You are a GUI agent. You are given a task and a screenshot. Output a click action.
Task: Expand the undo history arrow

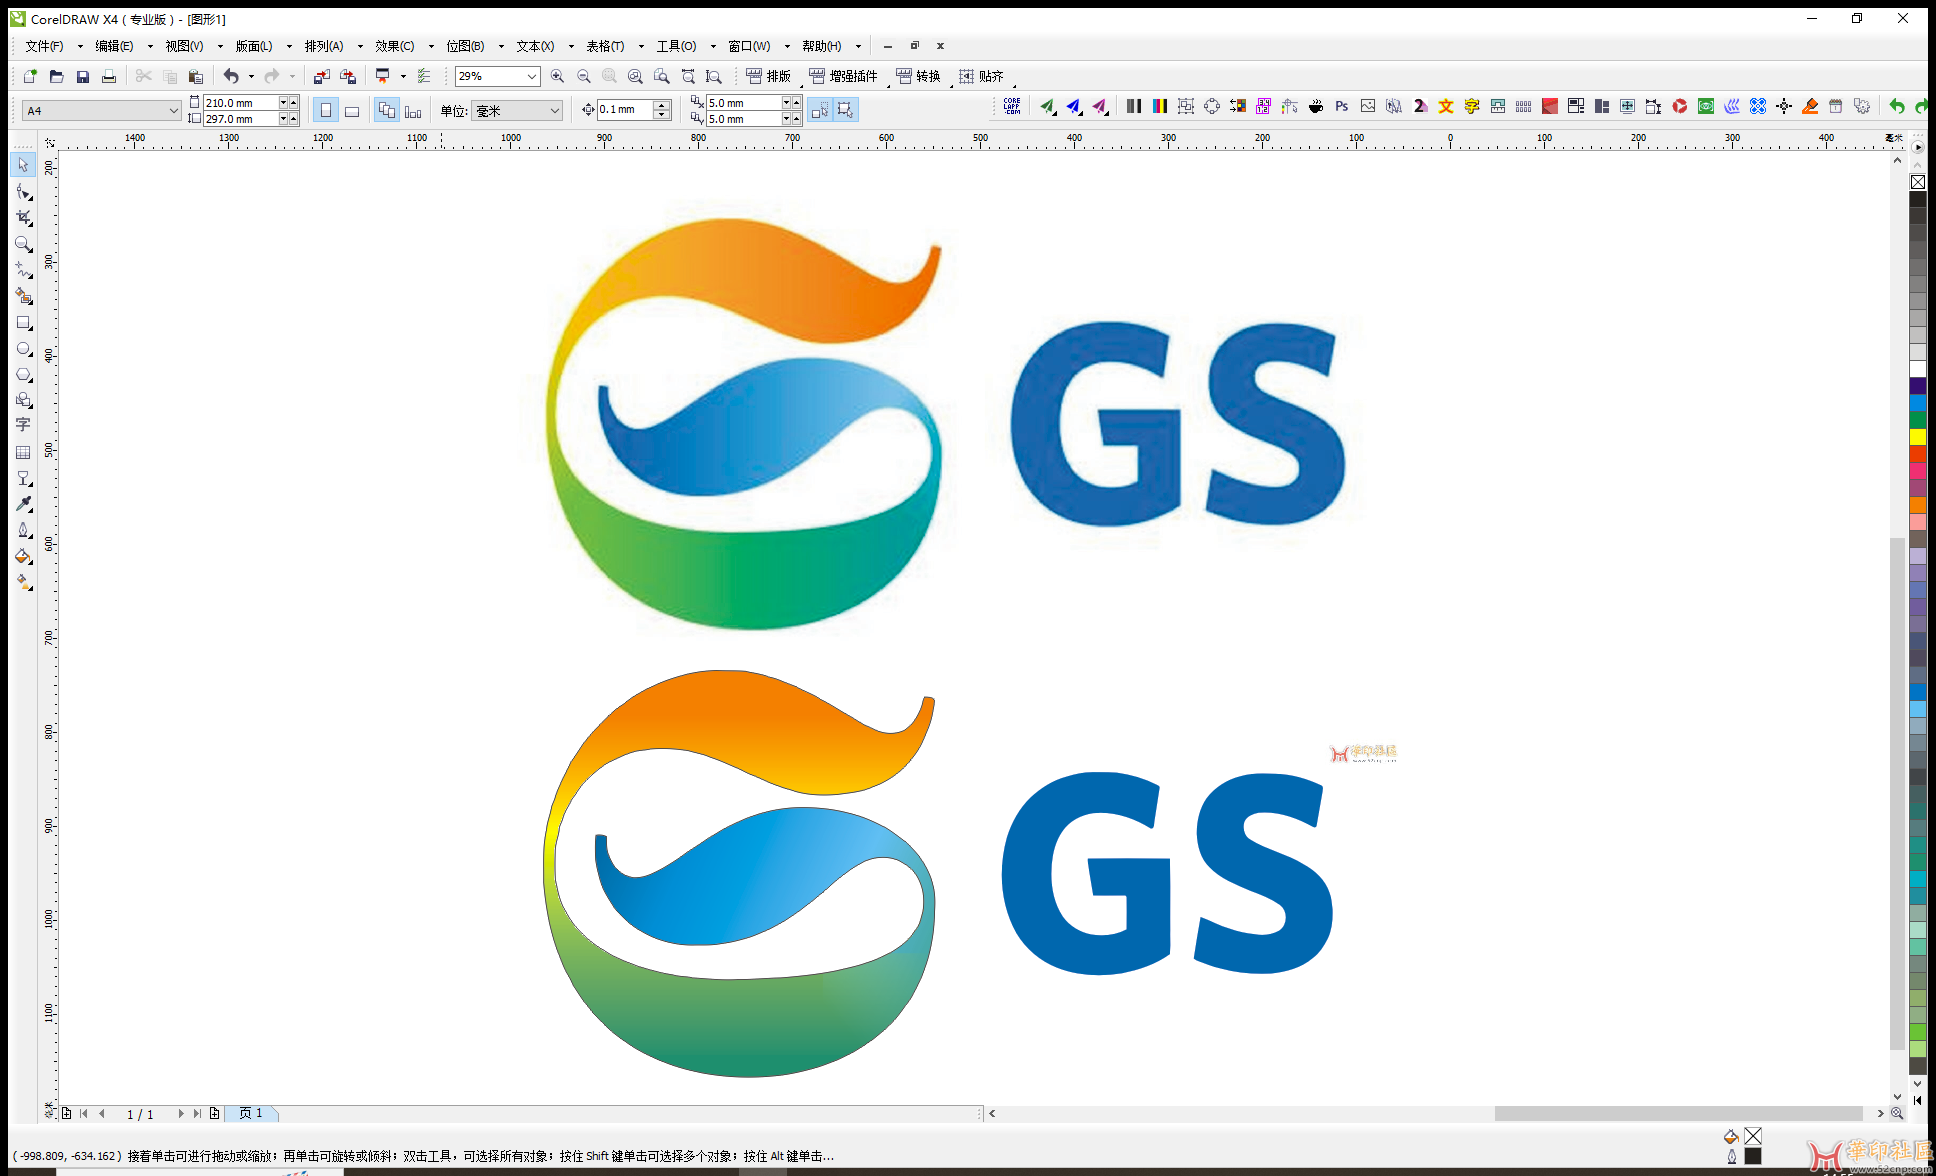[x=251, y=76]
